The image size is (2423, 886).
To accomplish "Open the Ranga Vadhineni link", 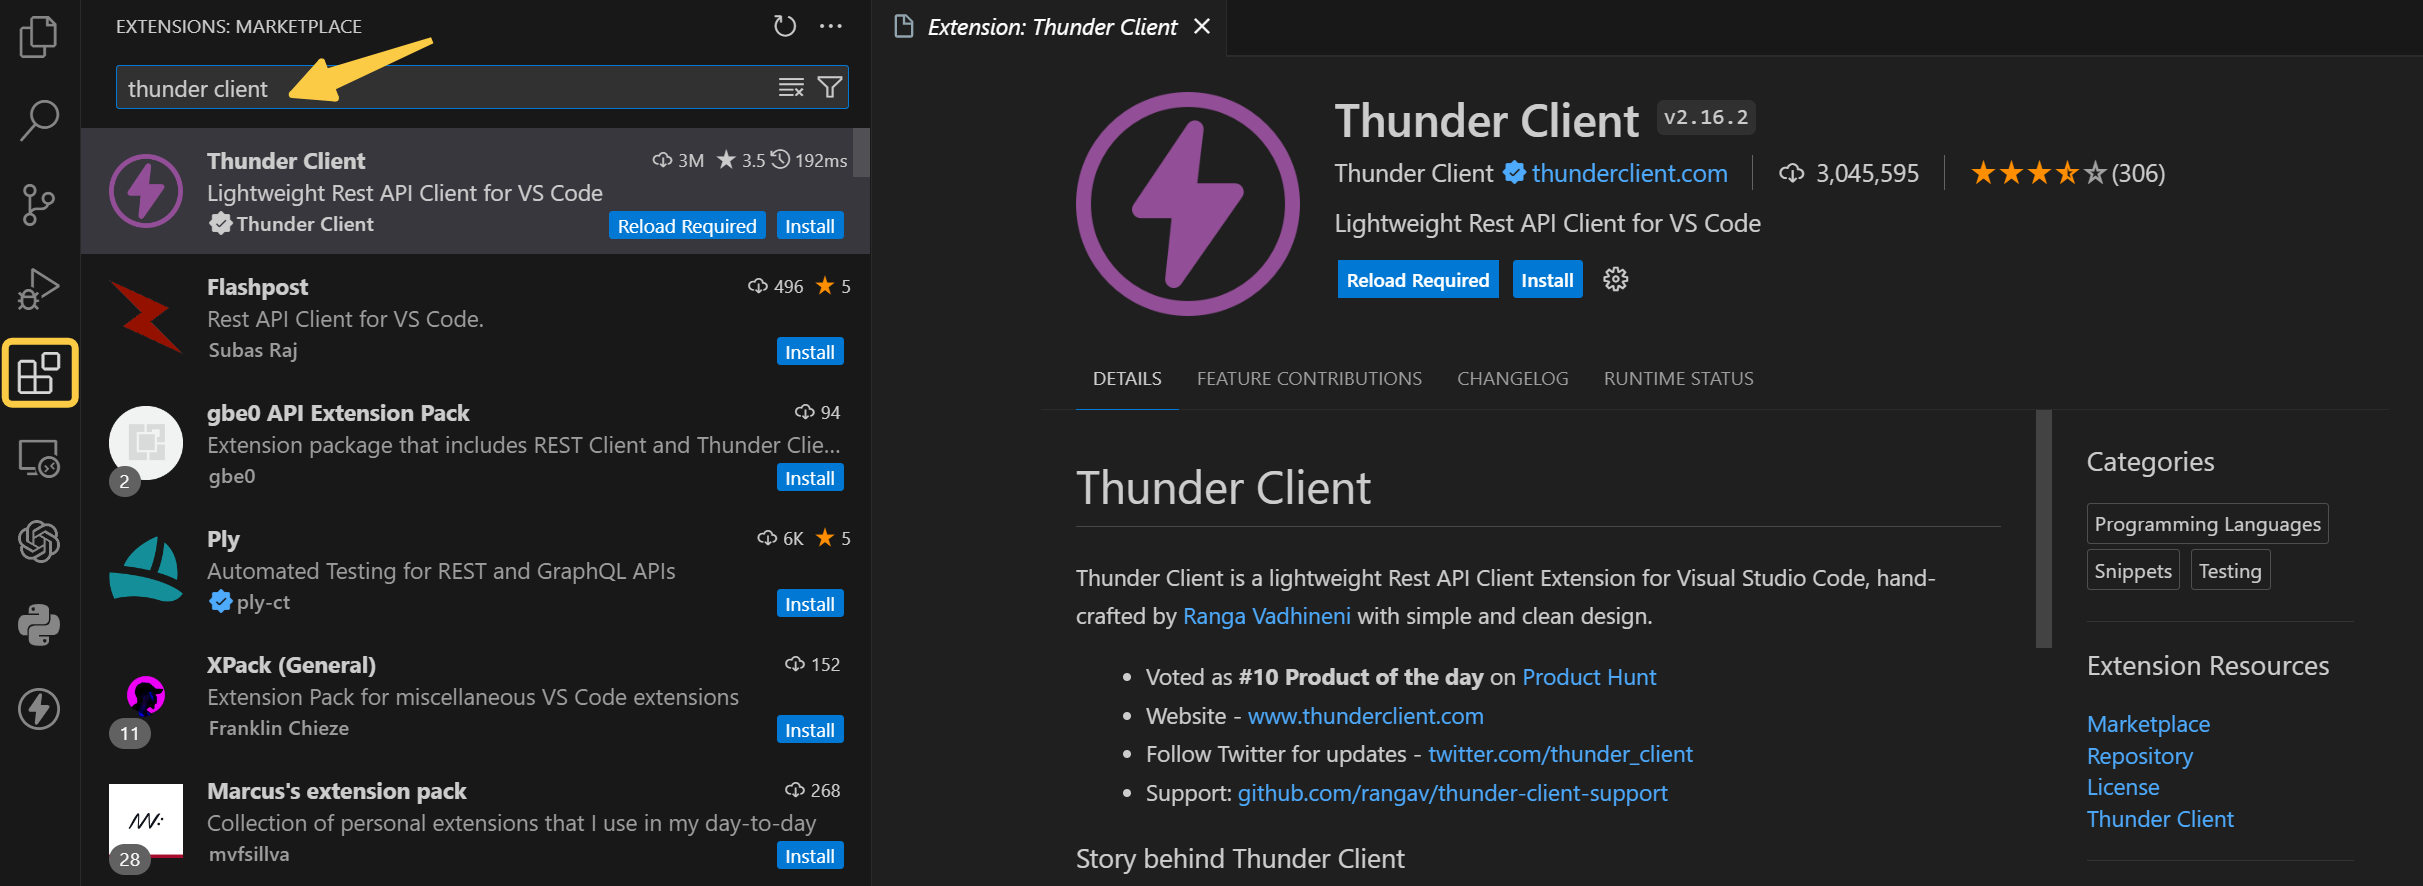I will click(1266, 616).
